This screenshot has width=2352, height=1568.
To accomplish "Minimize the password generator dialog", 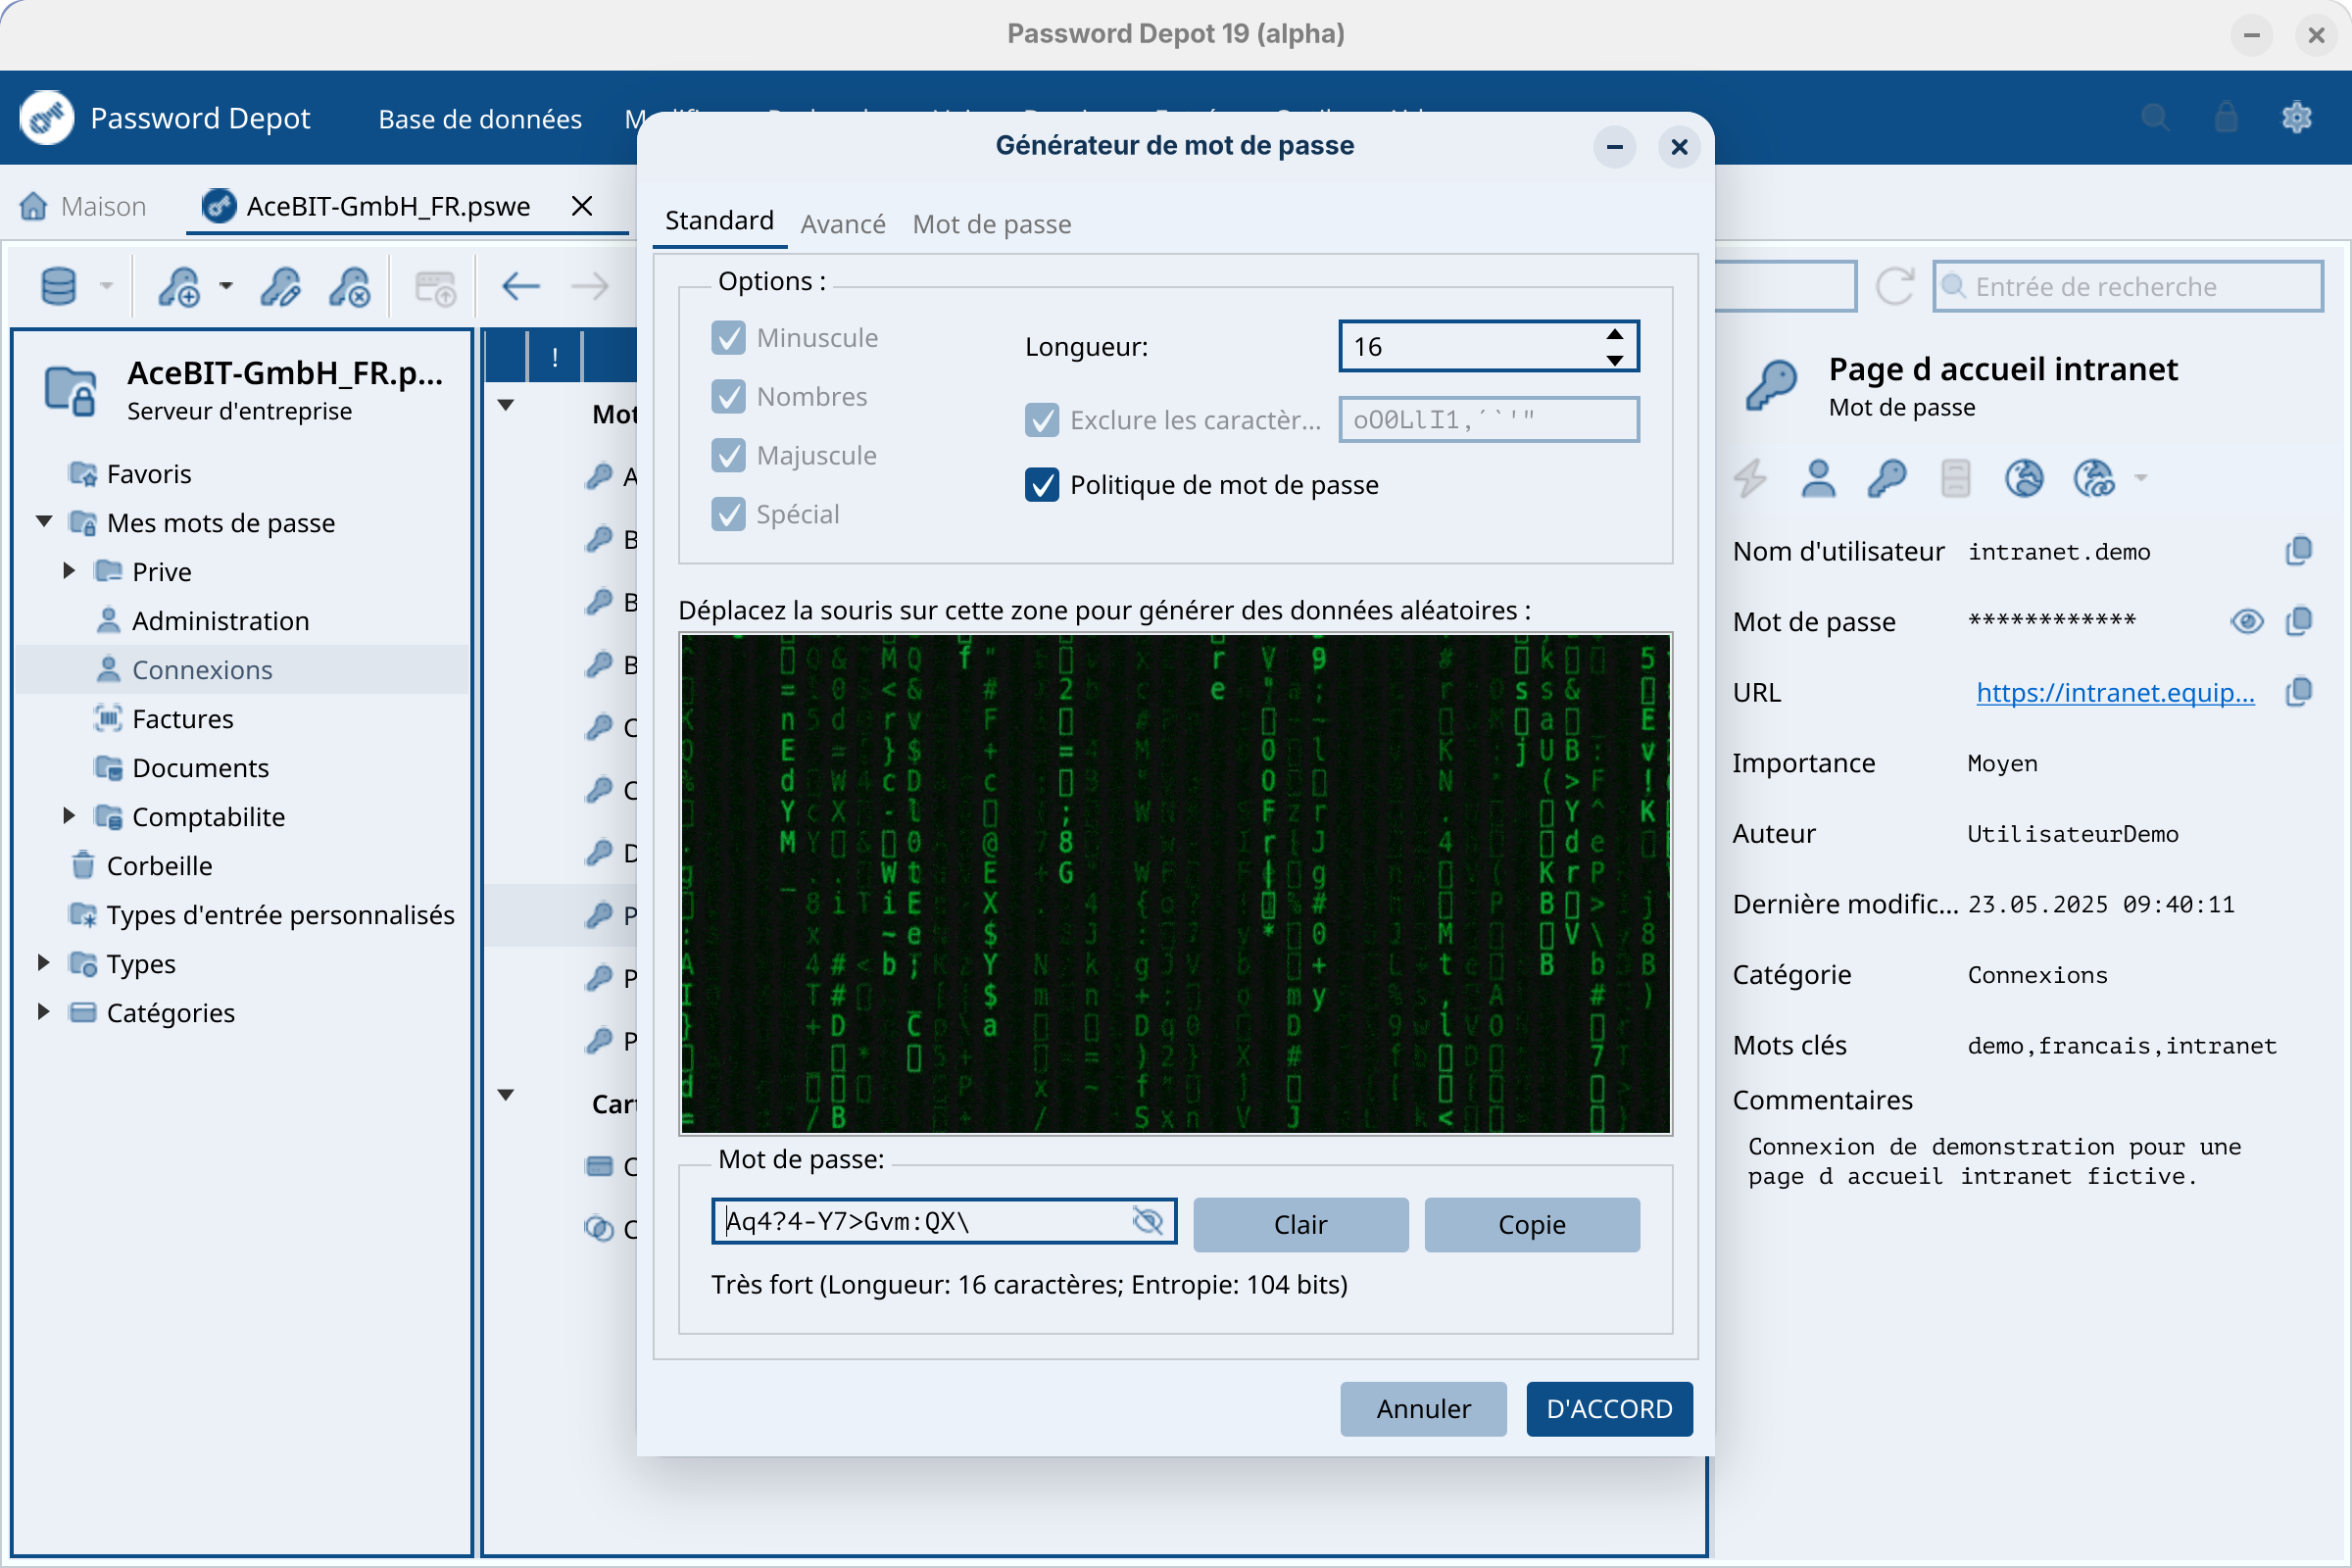I will pos(1614,147).
